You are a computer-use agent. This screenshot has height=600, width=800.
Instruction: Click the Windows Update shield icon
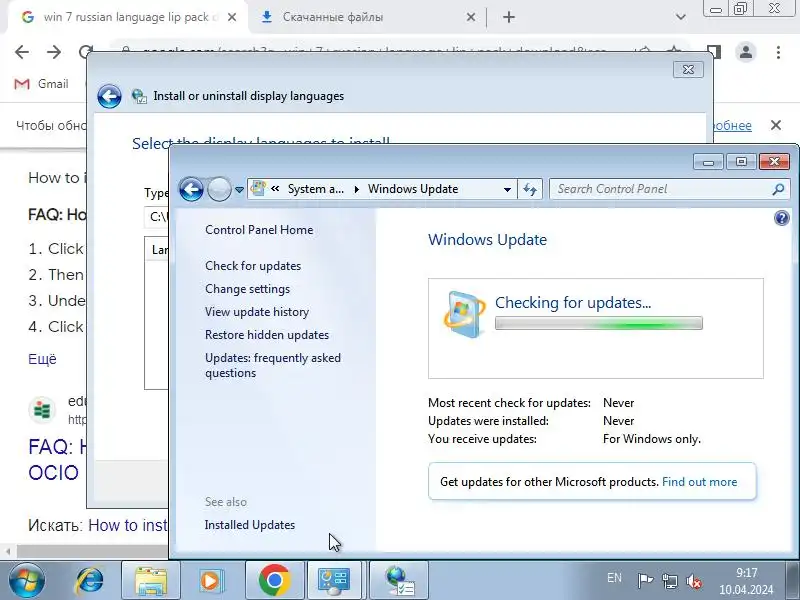tap(464, 314)
